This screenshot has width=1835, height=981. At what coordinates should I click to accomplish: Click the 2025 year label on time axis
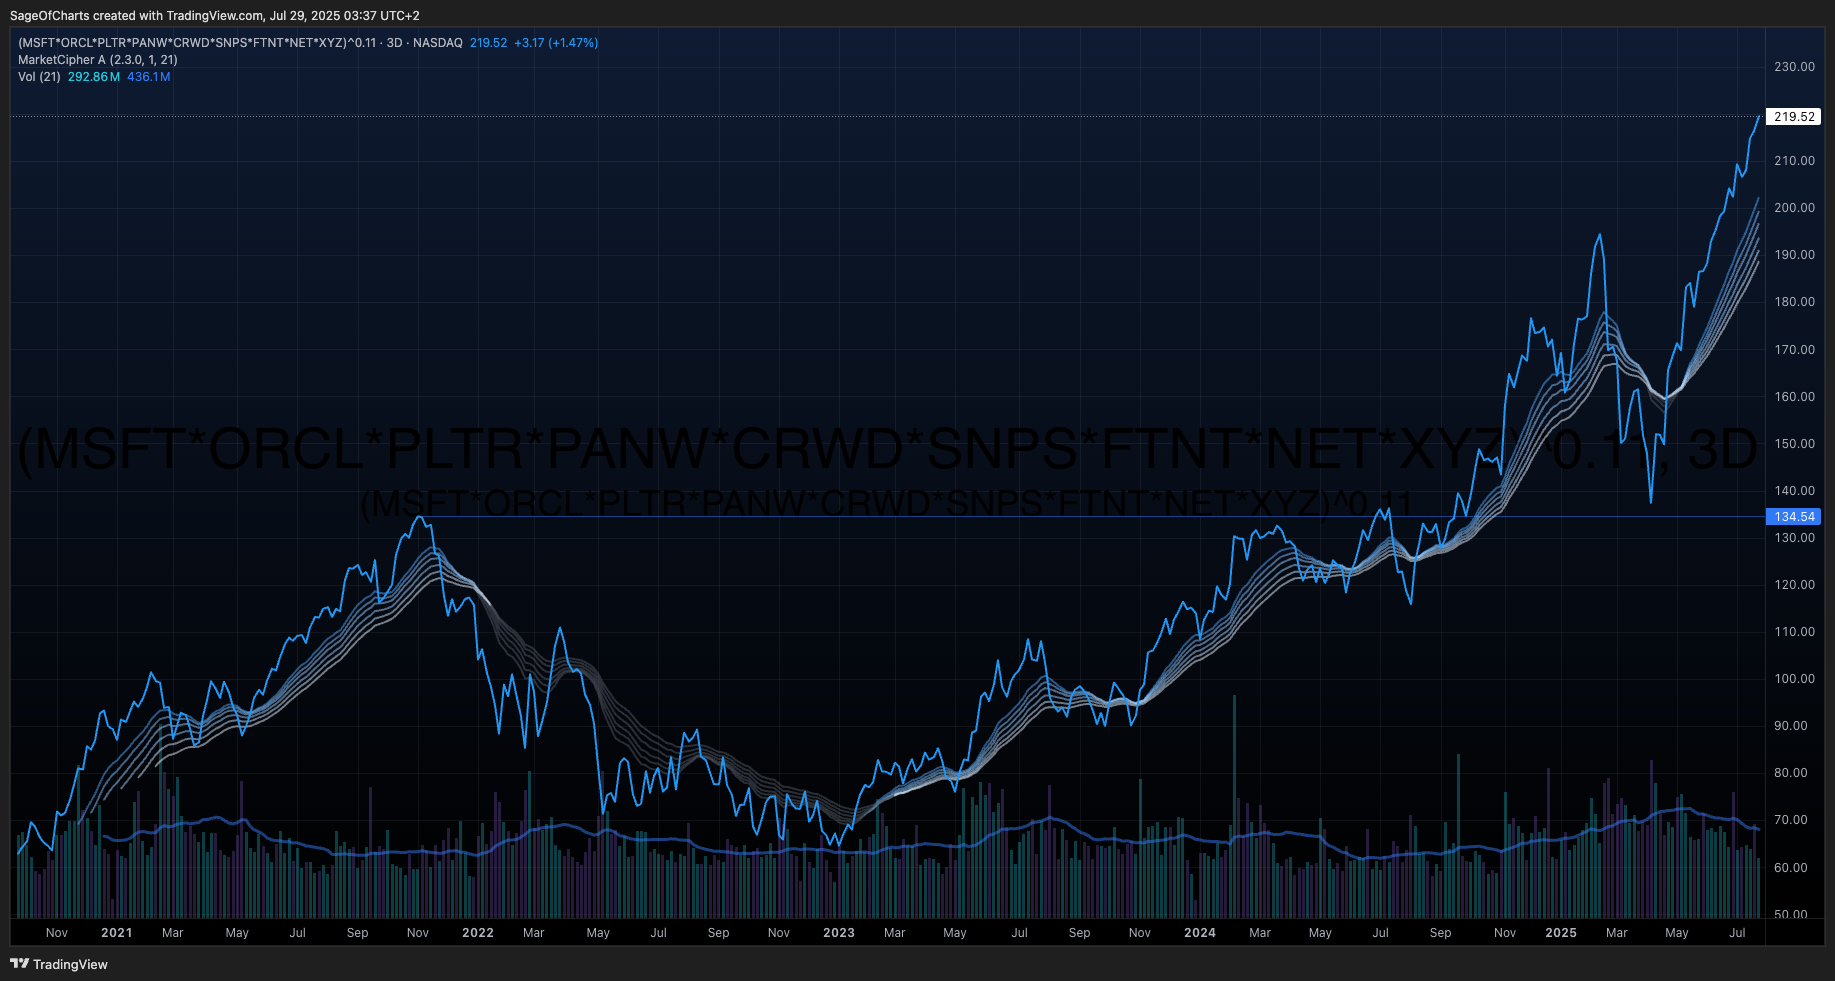1561,933
